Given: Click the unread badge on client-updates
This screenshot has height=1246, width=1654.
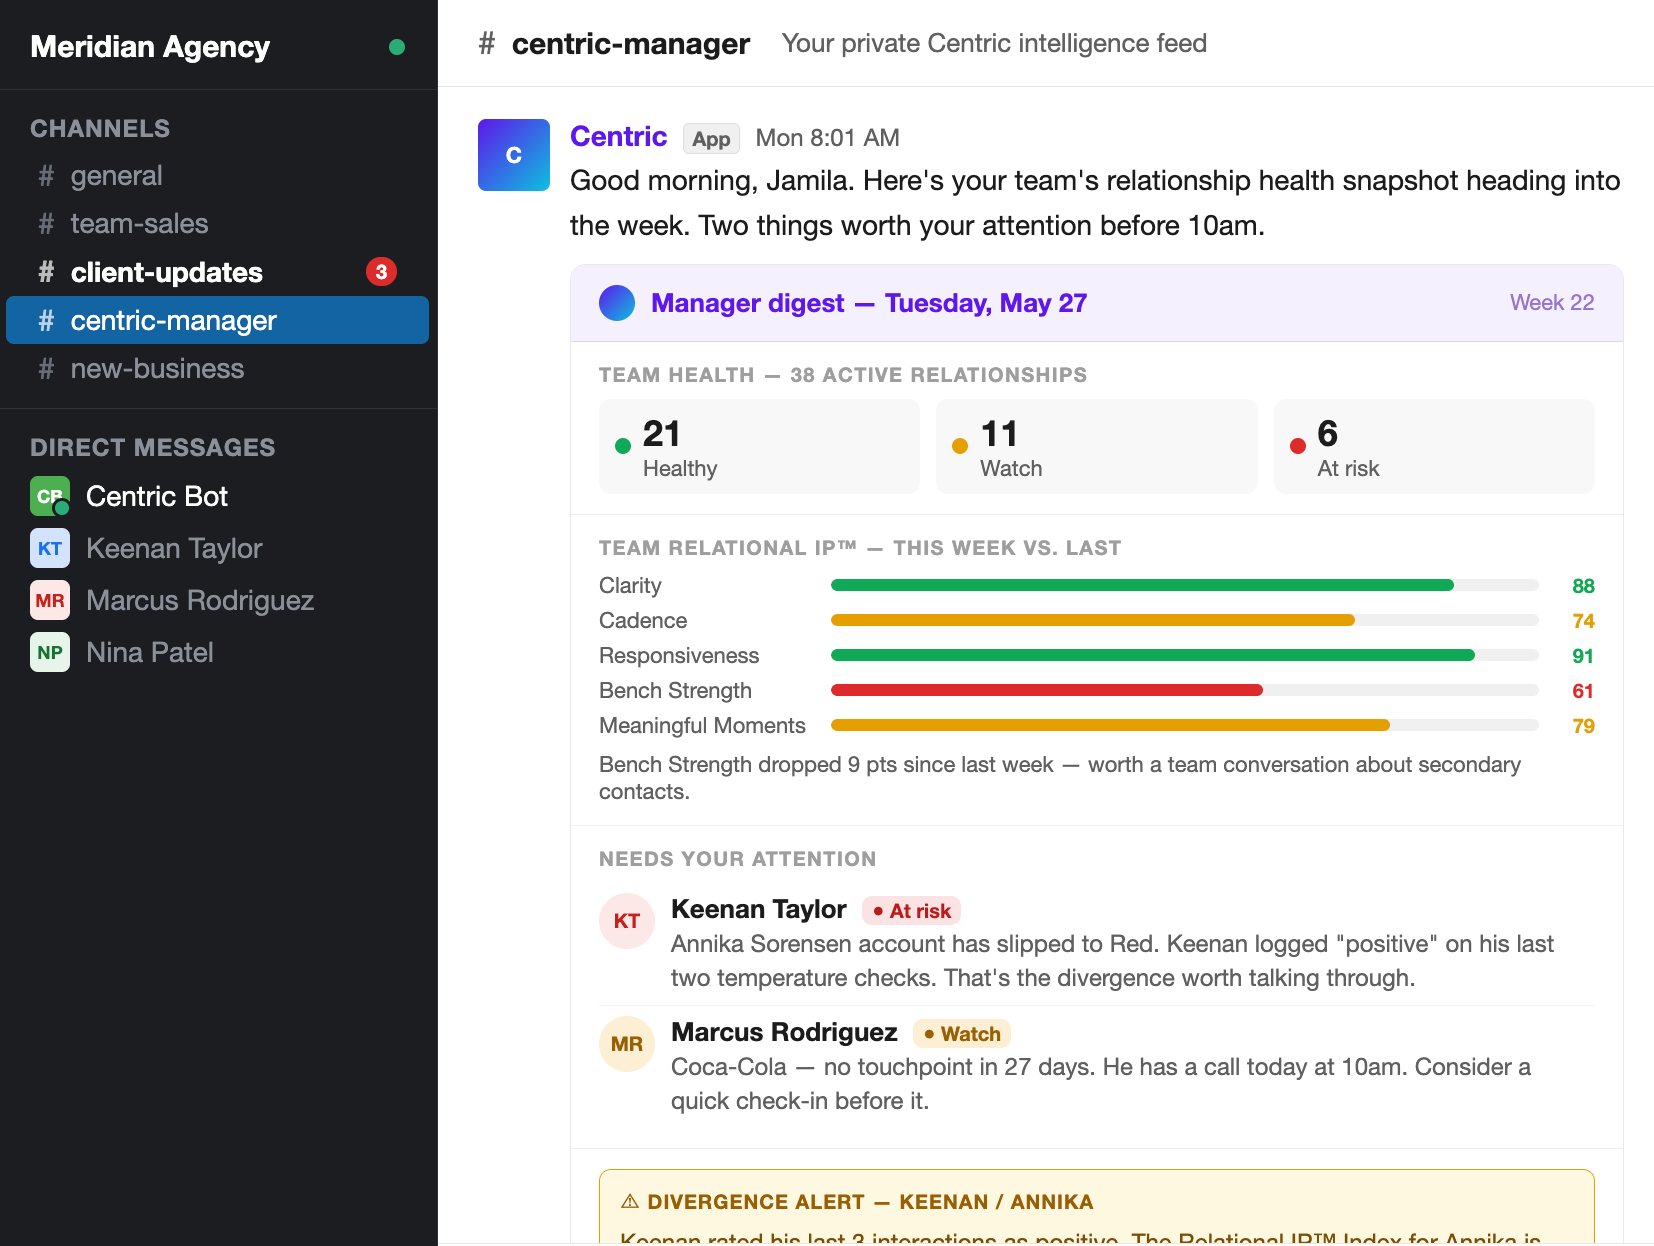Looking at the screenshot, I should (x=381, y=272).
